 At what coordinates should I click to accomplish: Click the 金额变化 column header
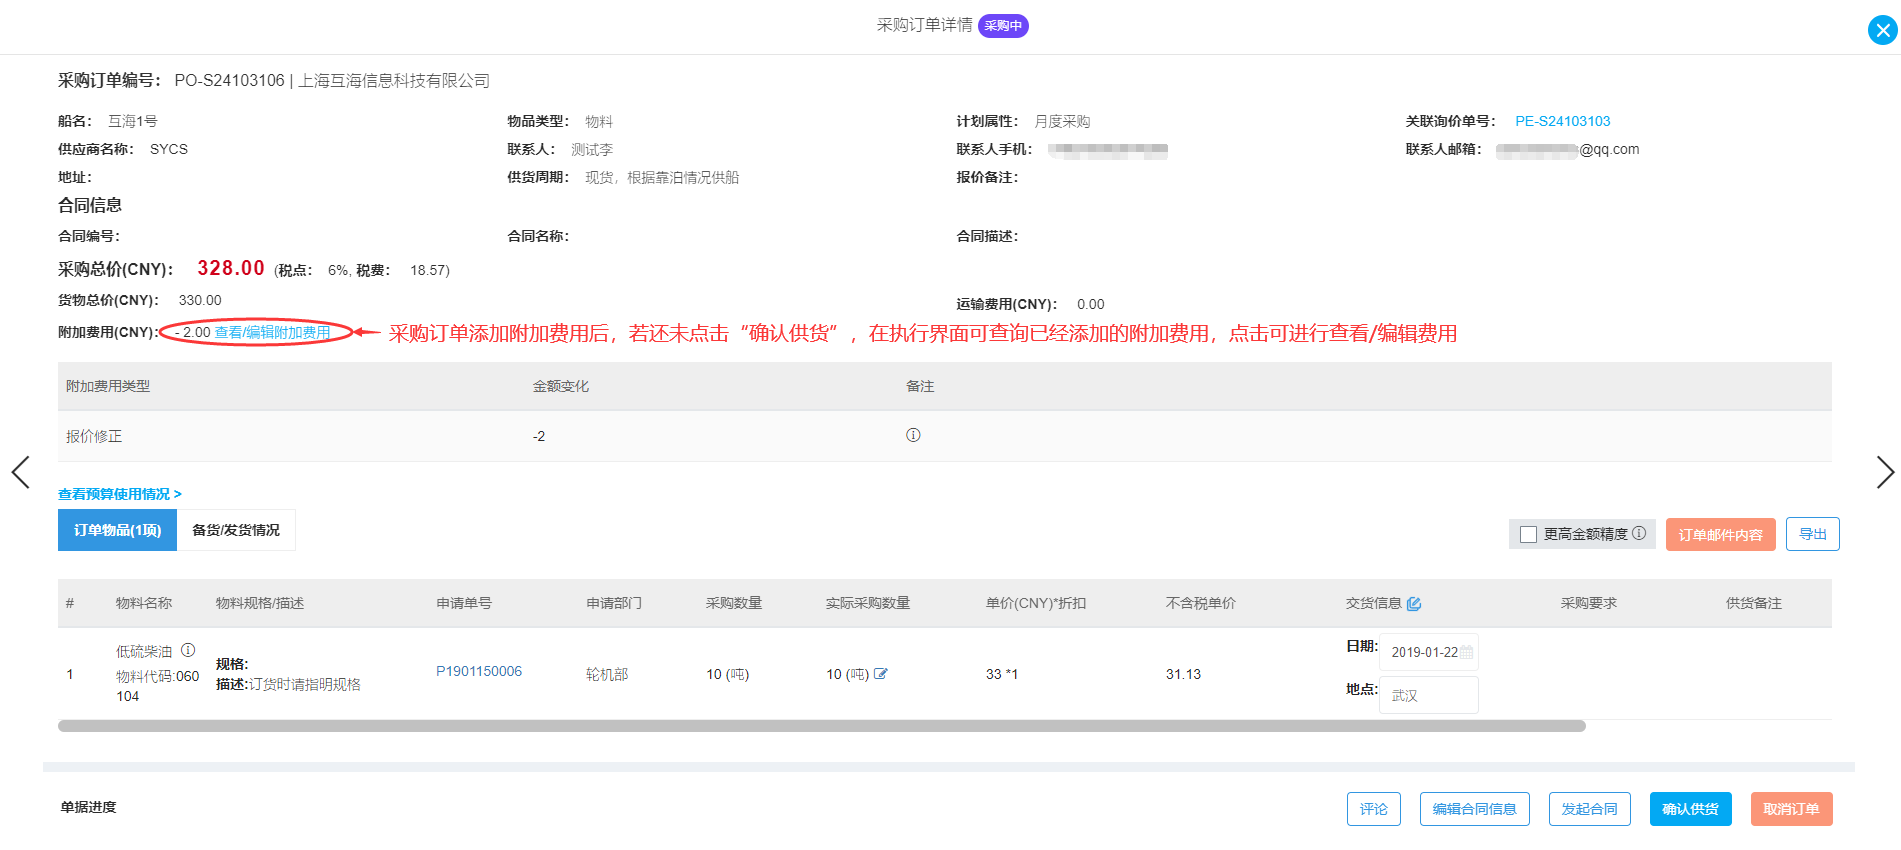(560, 386)
